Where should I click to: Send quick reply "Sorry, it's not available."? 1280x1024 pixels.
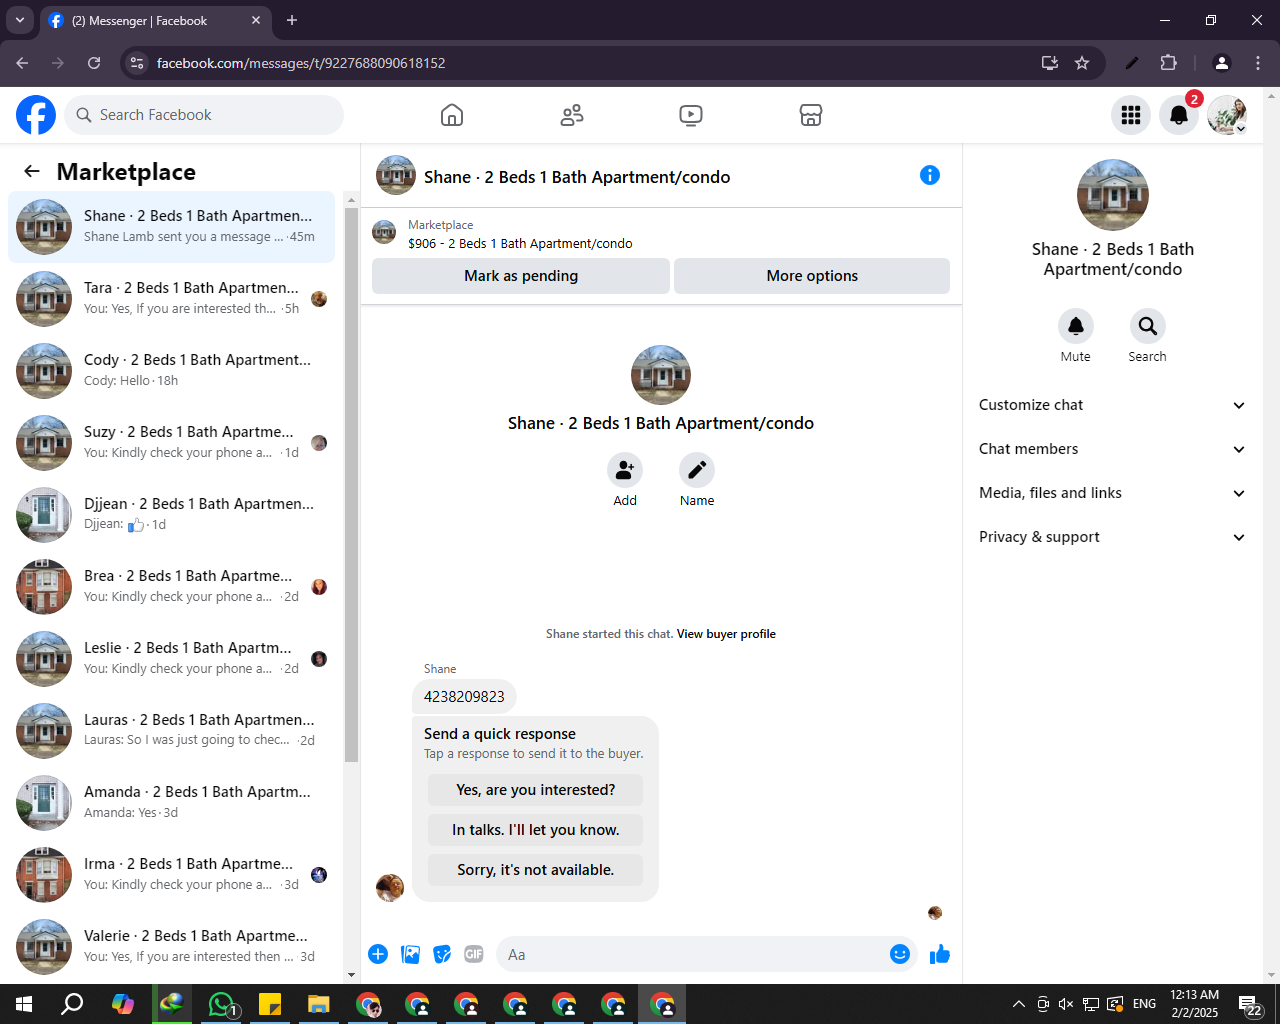(536, 870)
